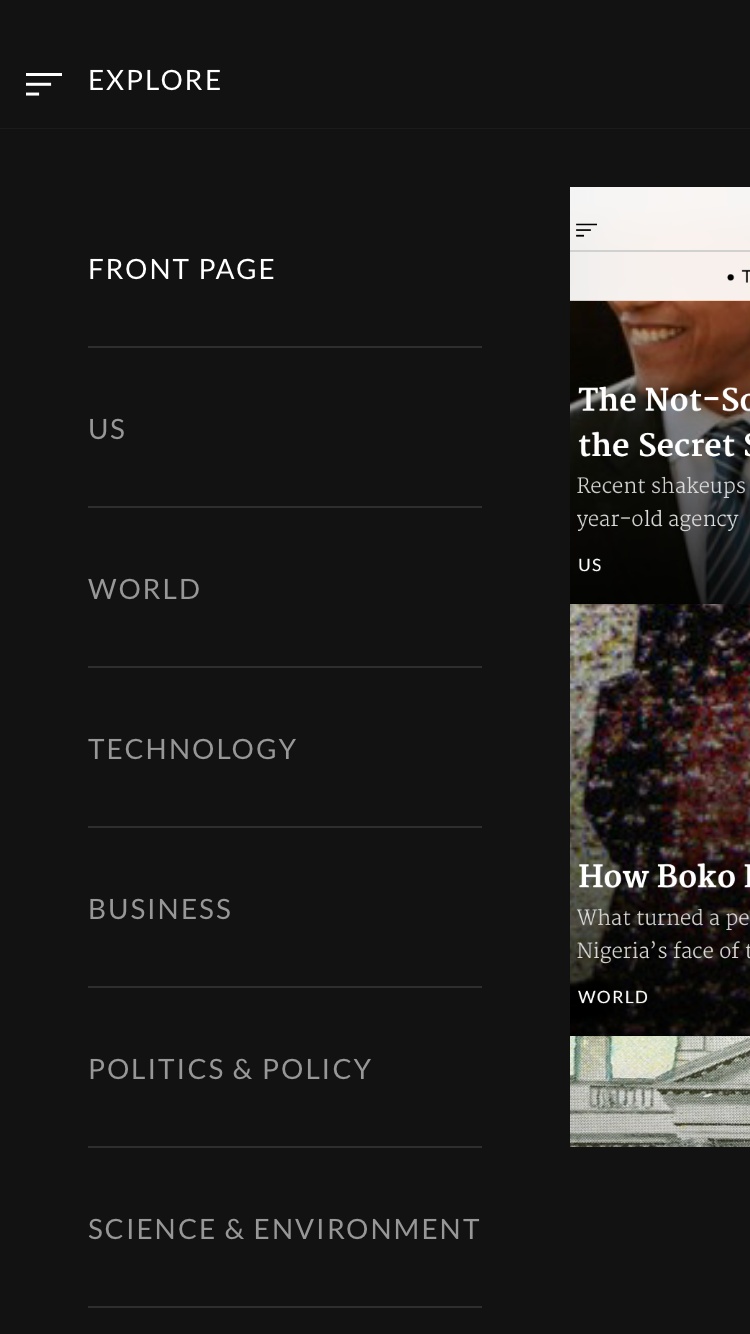
Task: Open the How Boko article headline
Action: tap(664, 876)
